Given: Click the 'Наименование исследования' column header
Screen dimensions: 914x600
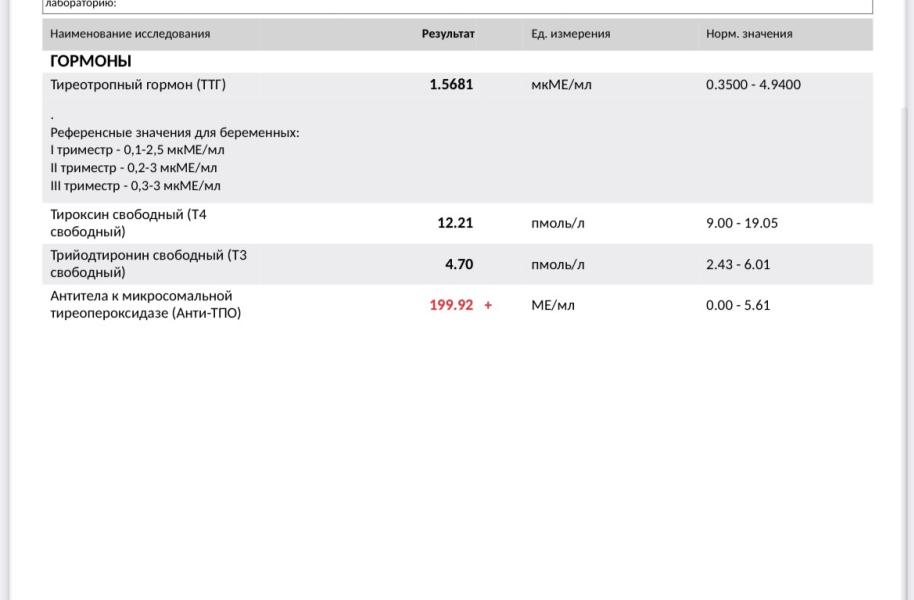Looking at the screenshot, I should coord(130,34).
